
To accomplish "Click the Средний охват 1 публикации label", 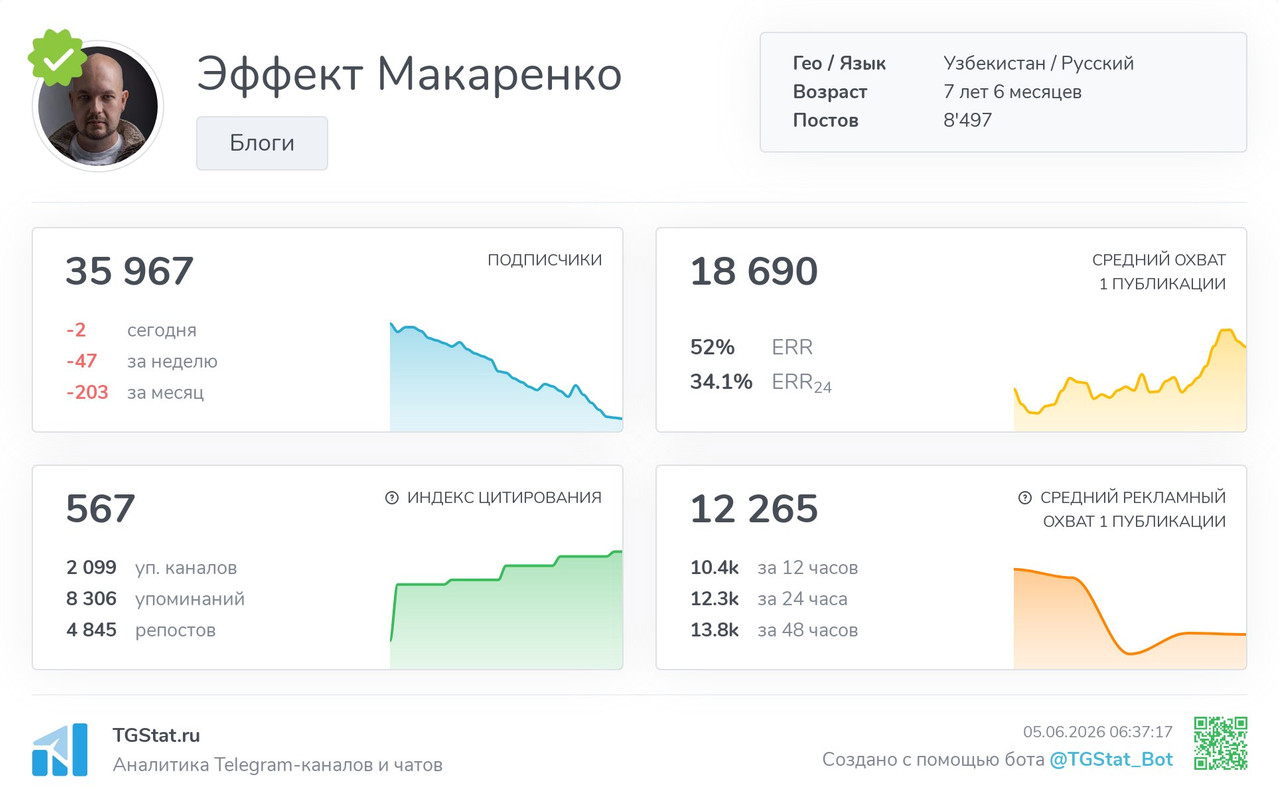I will (1159, 272).
